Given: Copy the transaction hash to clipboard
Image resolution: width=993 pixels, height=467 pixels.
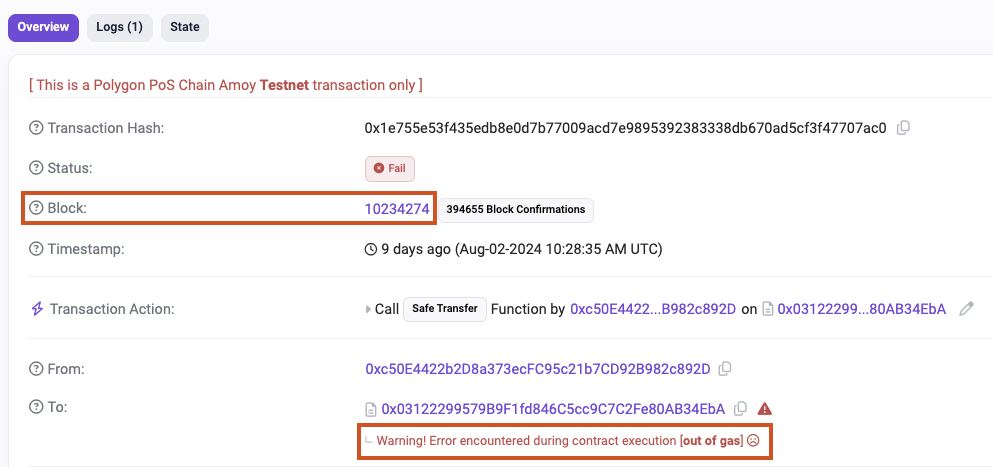Looking at the screenshot, I should pyautogui.click(x=904, y=128).
